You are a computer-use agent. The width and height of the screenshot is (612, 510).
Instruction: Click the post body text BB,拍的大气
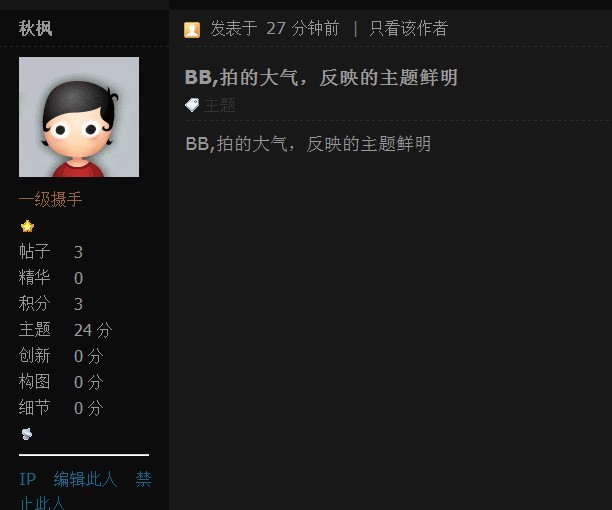point(308,144)
